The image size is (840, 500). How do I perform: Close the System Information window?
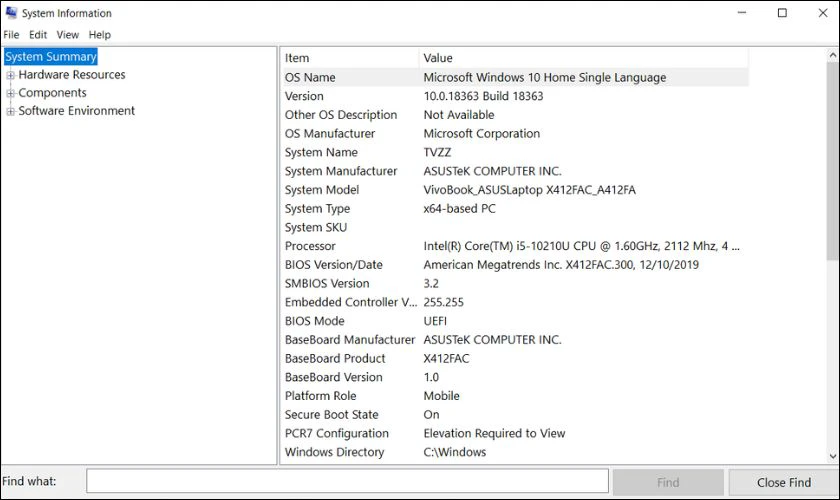click(x=823, y=12)
